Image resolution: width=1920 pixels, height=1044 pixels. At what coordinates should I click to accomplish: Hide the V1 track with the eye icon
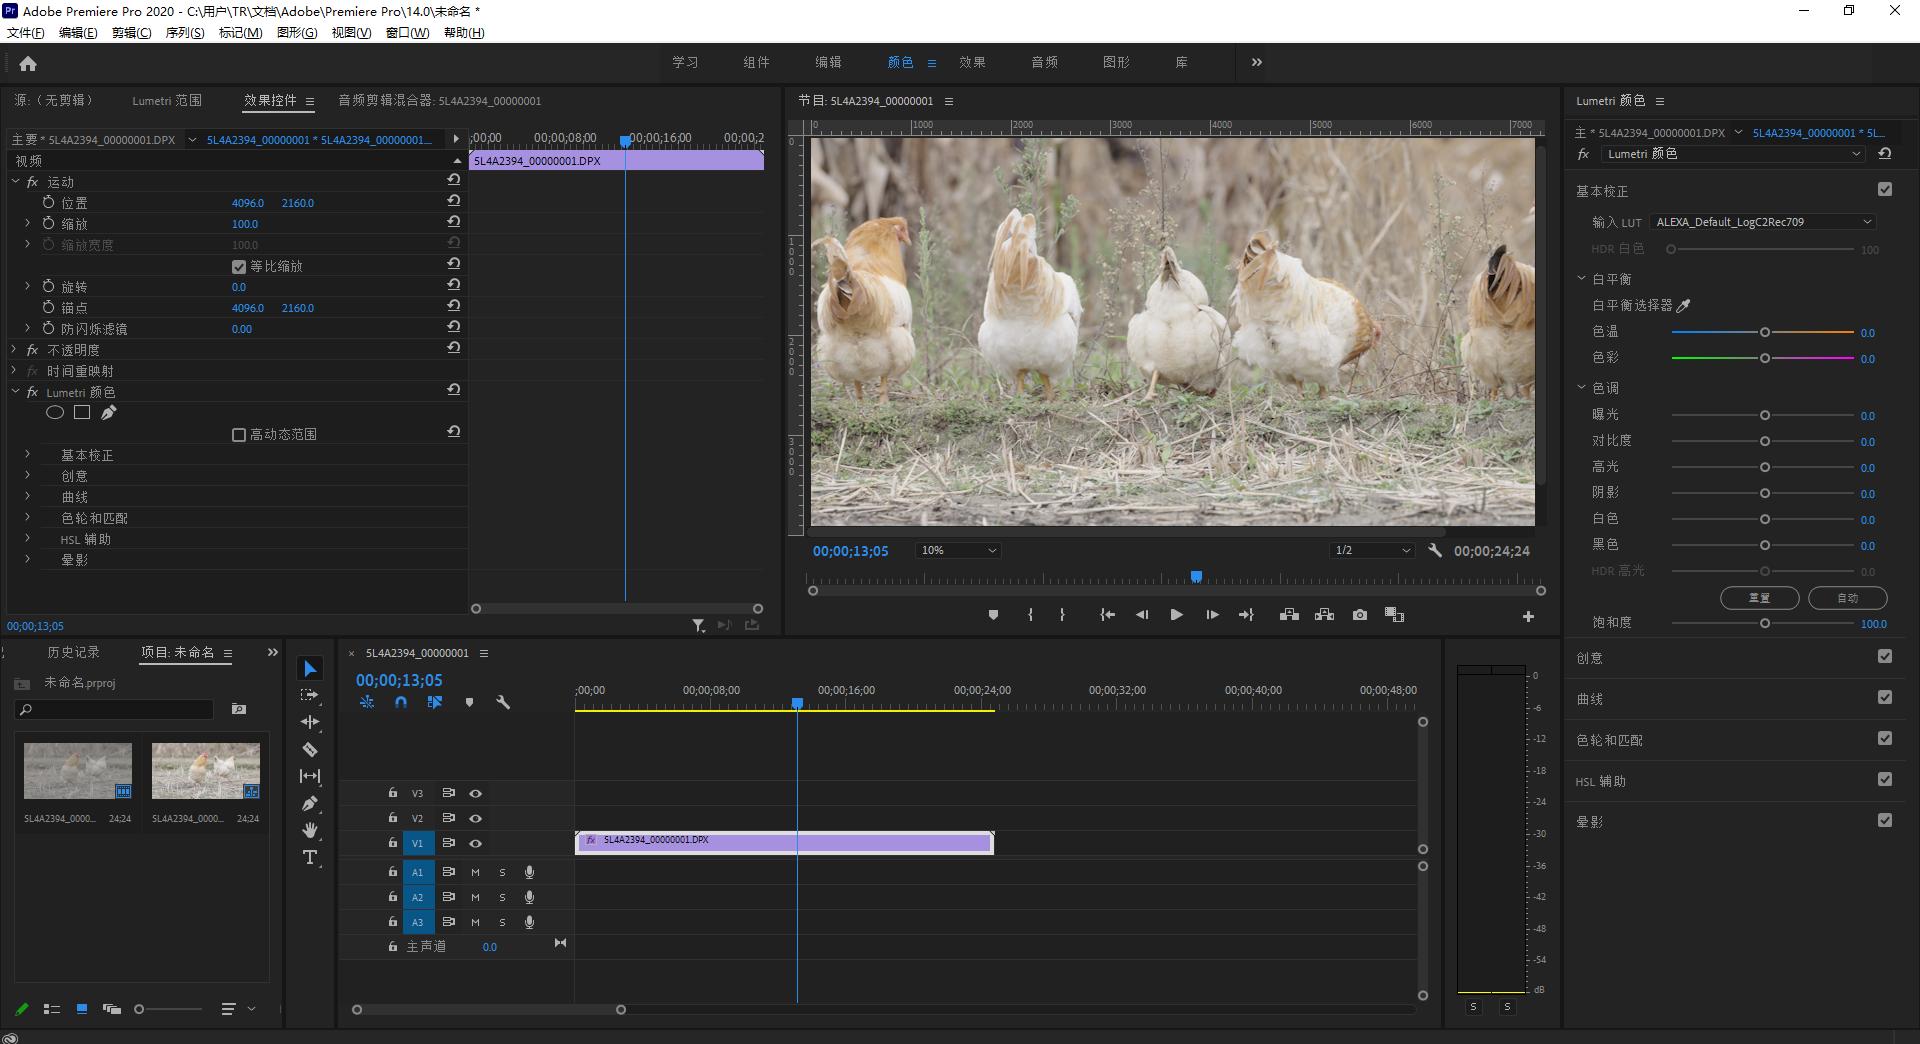pos(476,844)
